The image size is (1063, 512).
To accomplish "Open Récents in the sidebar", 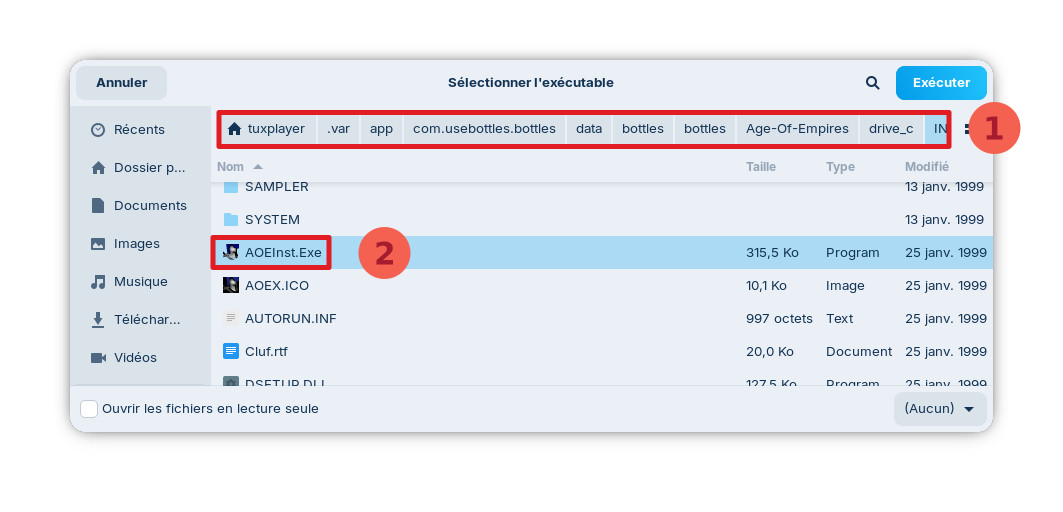I will 139,130.
